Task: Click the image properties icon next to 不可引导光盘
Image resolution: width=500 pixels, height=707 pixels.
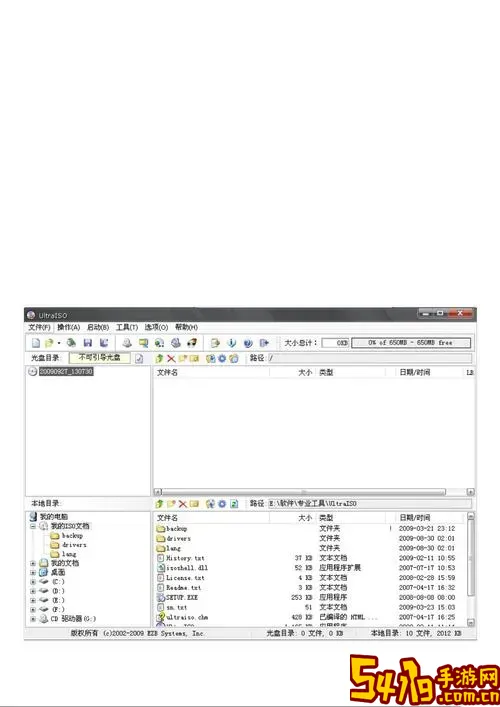Action: pyautogui.click(x=139, y=359)
